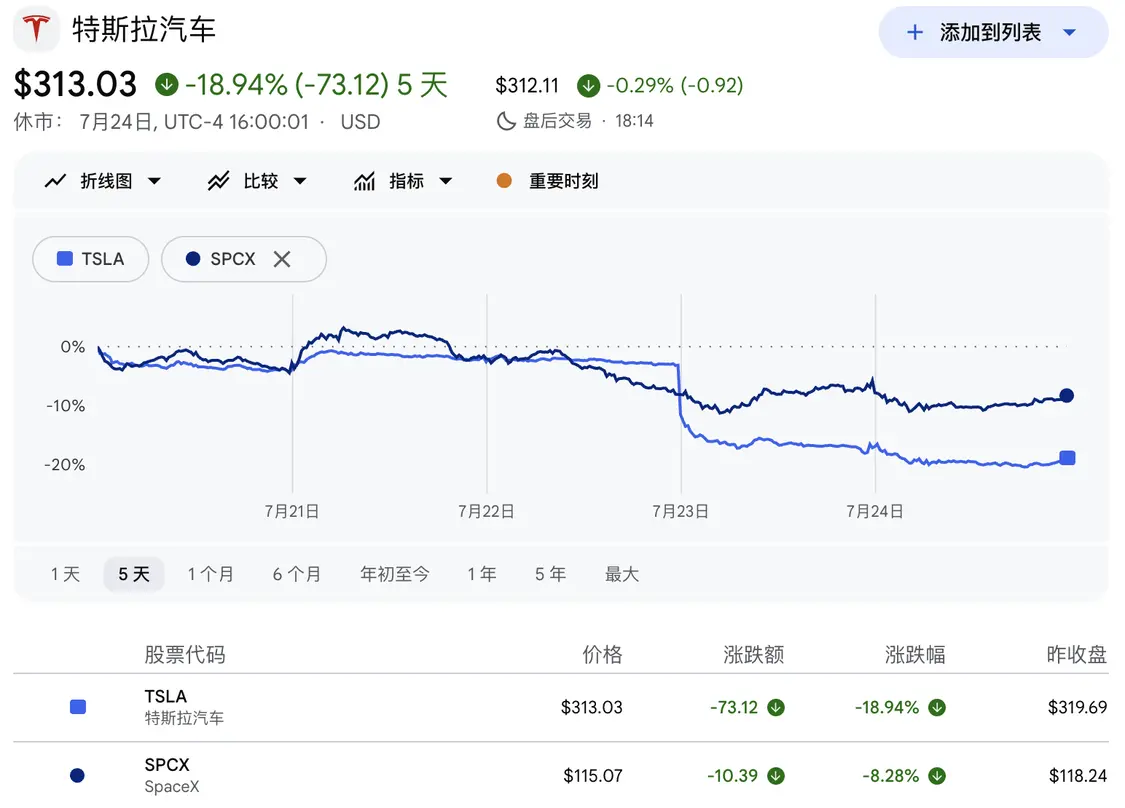Click the 价格 column header
Viewport: 1125px width, 808px height.
tap(602, 654)
